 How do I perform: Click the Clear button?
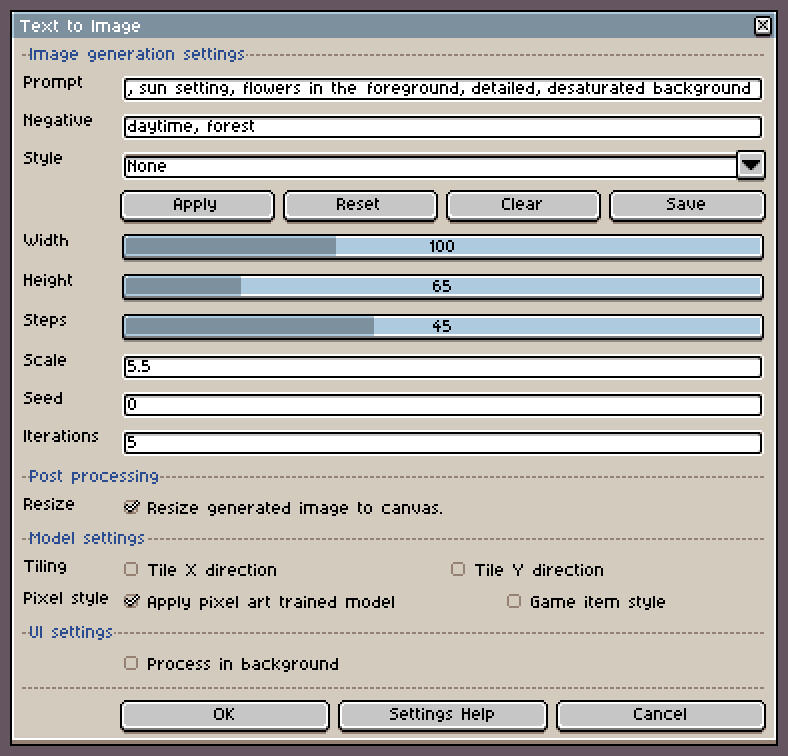pyautogui.click(x=522, y=204)
